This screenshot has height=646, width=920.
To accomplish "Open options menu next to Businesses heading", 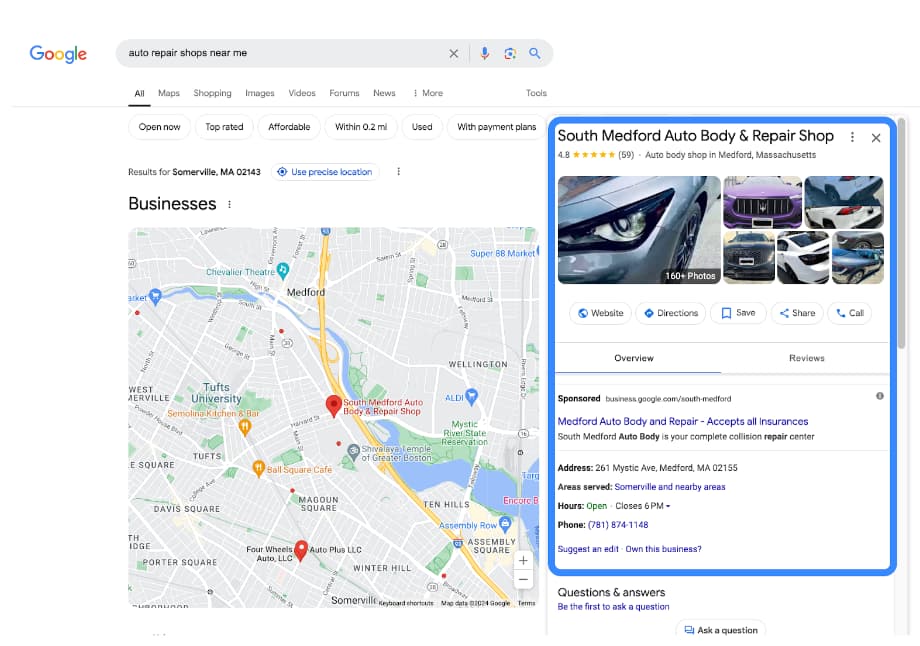I will 229,204.
